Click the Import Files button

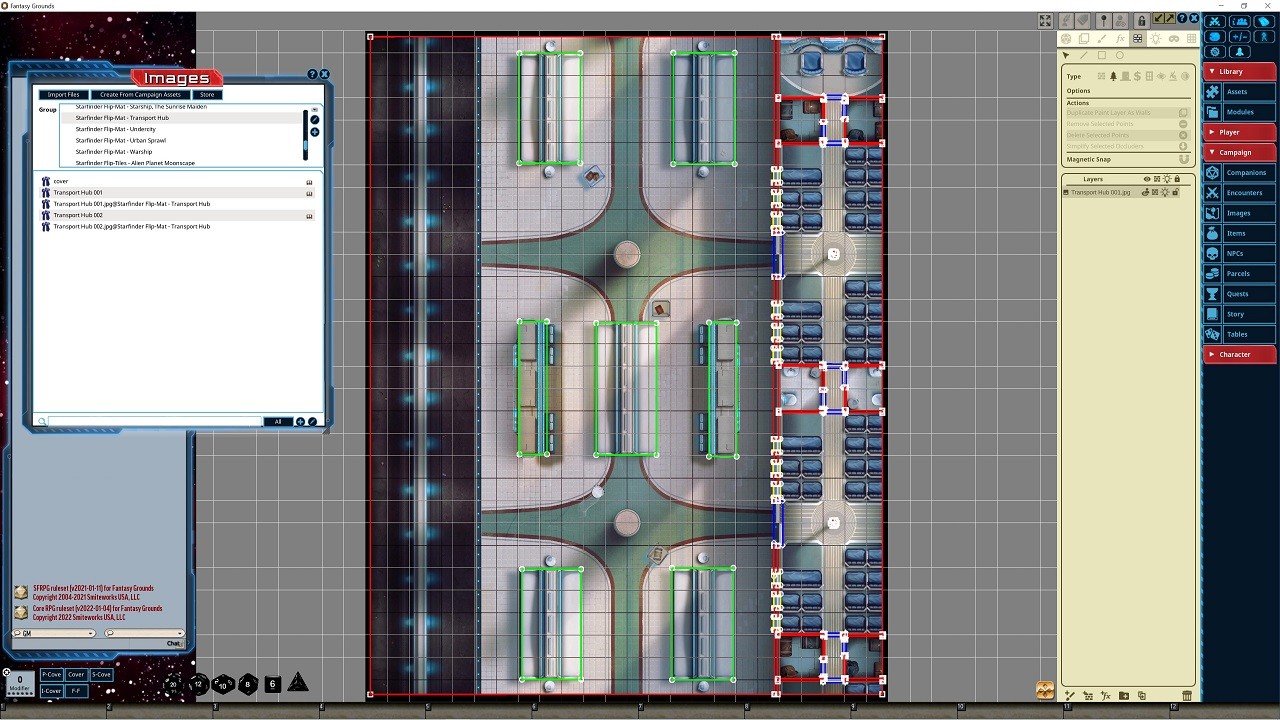[x=63, y=94]
